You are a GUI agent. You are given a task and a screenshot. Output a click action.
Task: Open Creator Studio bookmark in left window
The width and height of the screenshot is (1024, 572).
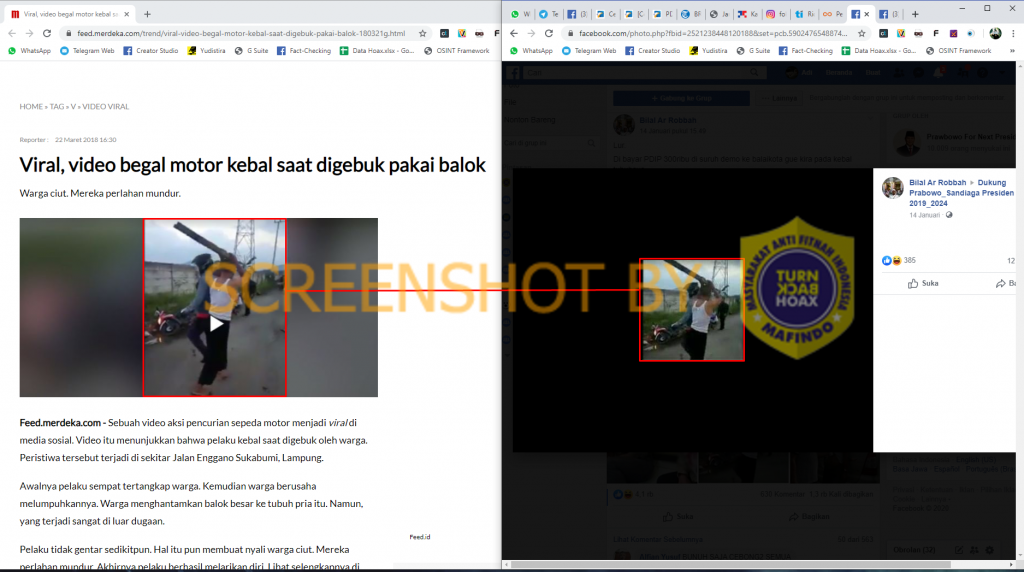150,50
